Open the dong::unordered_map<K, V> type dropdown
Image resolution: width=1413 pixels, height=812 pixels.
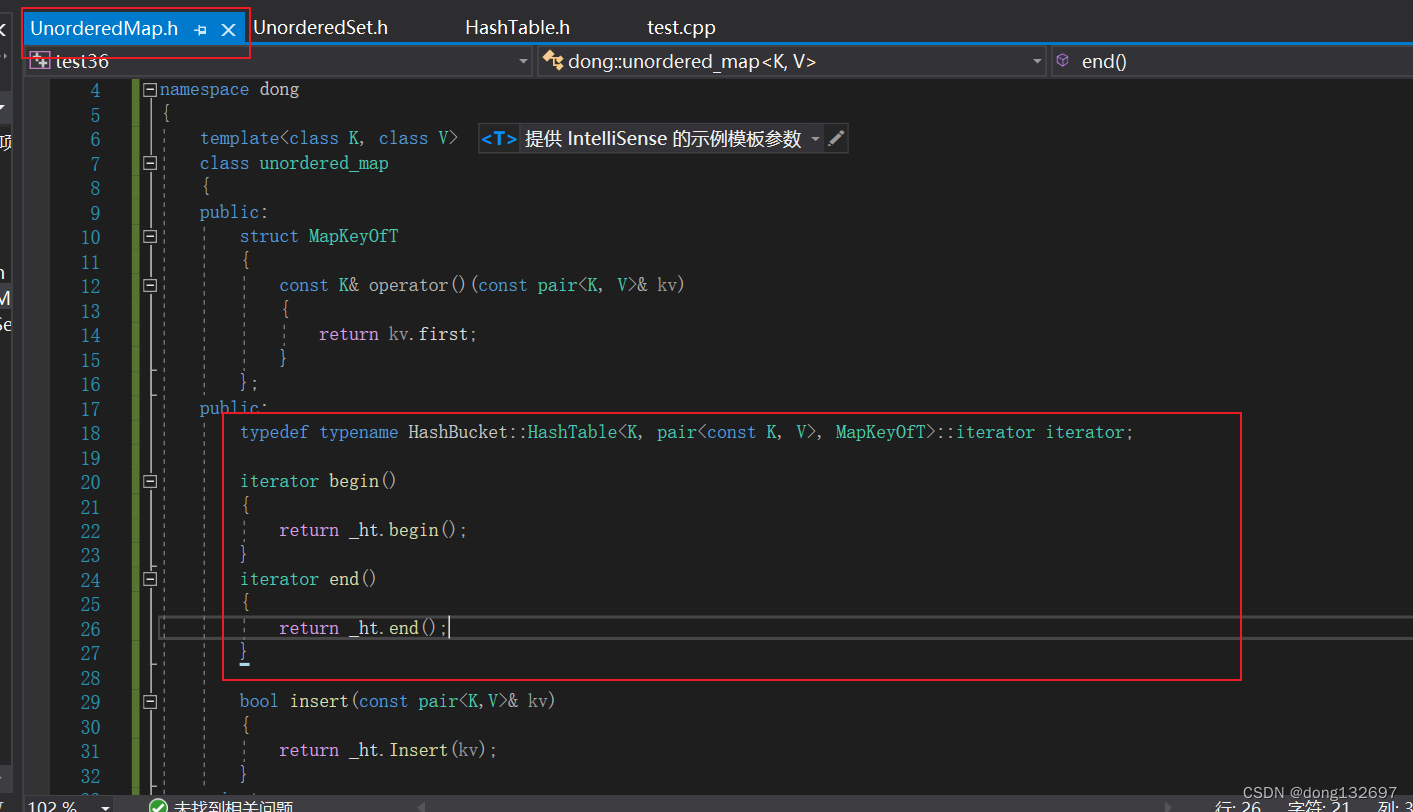[1037, 62]
